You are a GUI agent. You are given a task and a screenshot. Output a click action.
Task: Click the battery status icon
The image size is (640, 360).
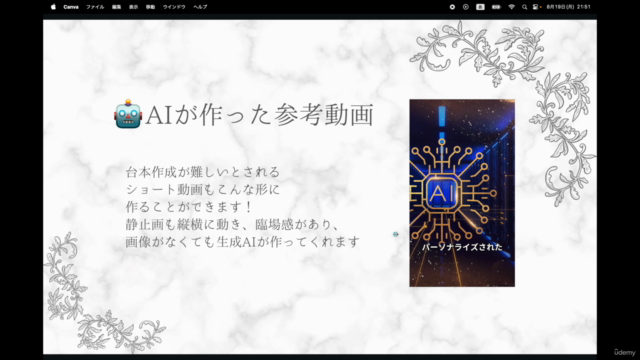point(496,7)
